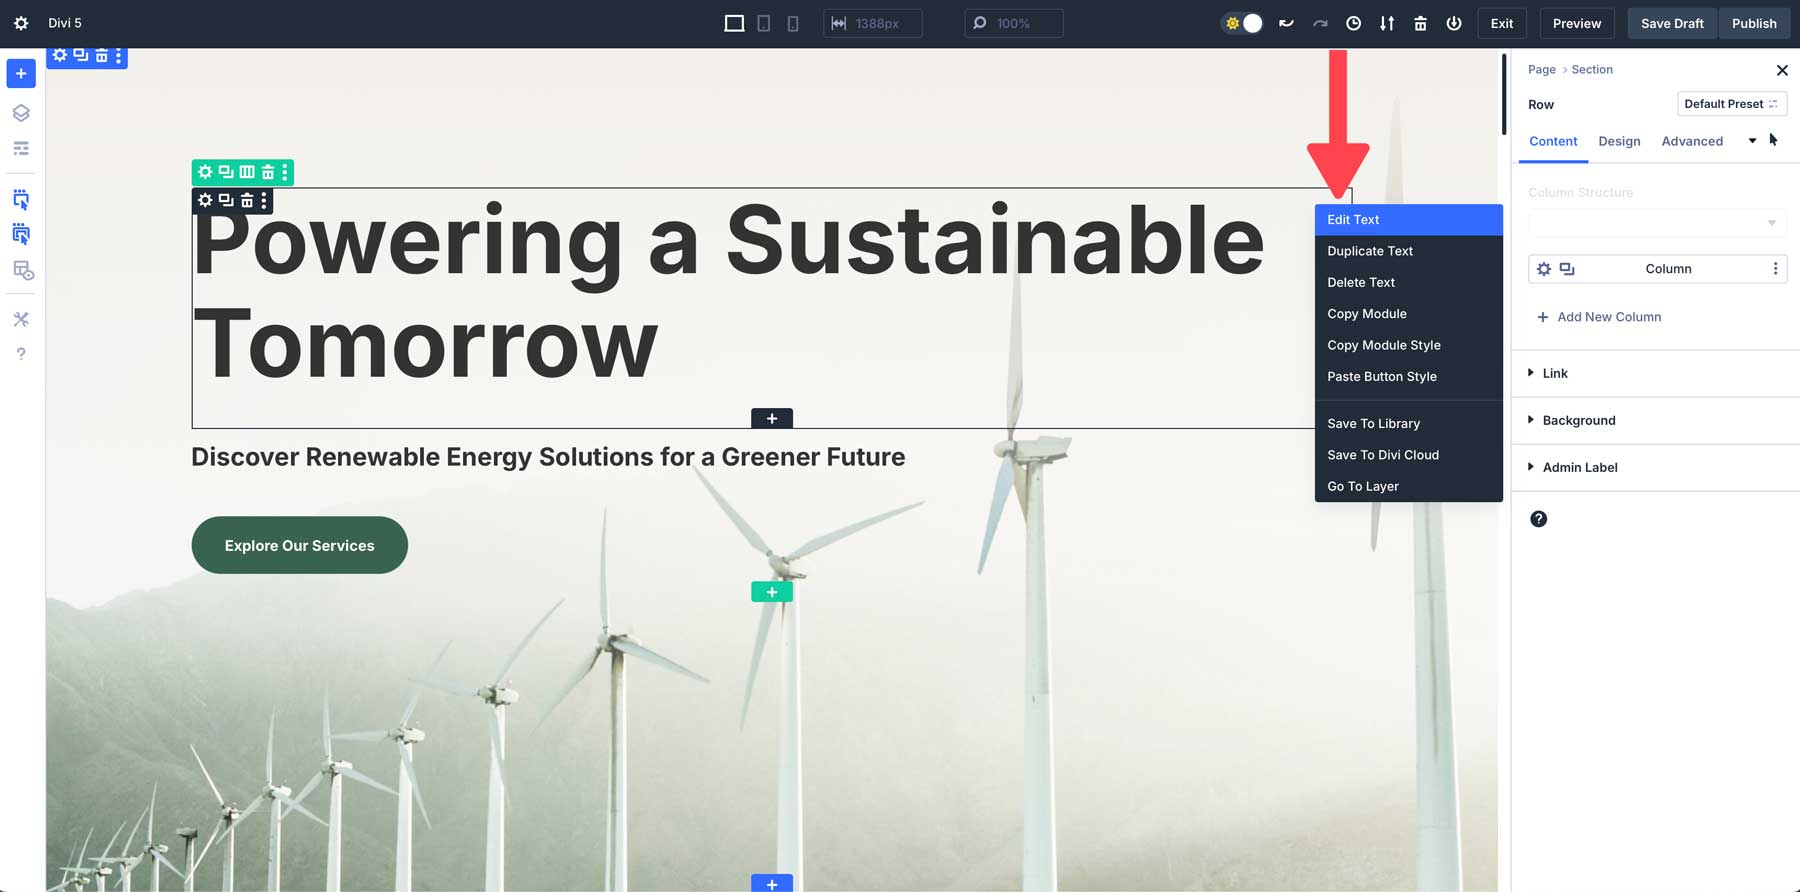Click the wireframe list icon in sidebar
The width and height of the screenshot is (1800, 892).
[x=21, y=148]
